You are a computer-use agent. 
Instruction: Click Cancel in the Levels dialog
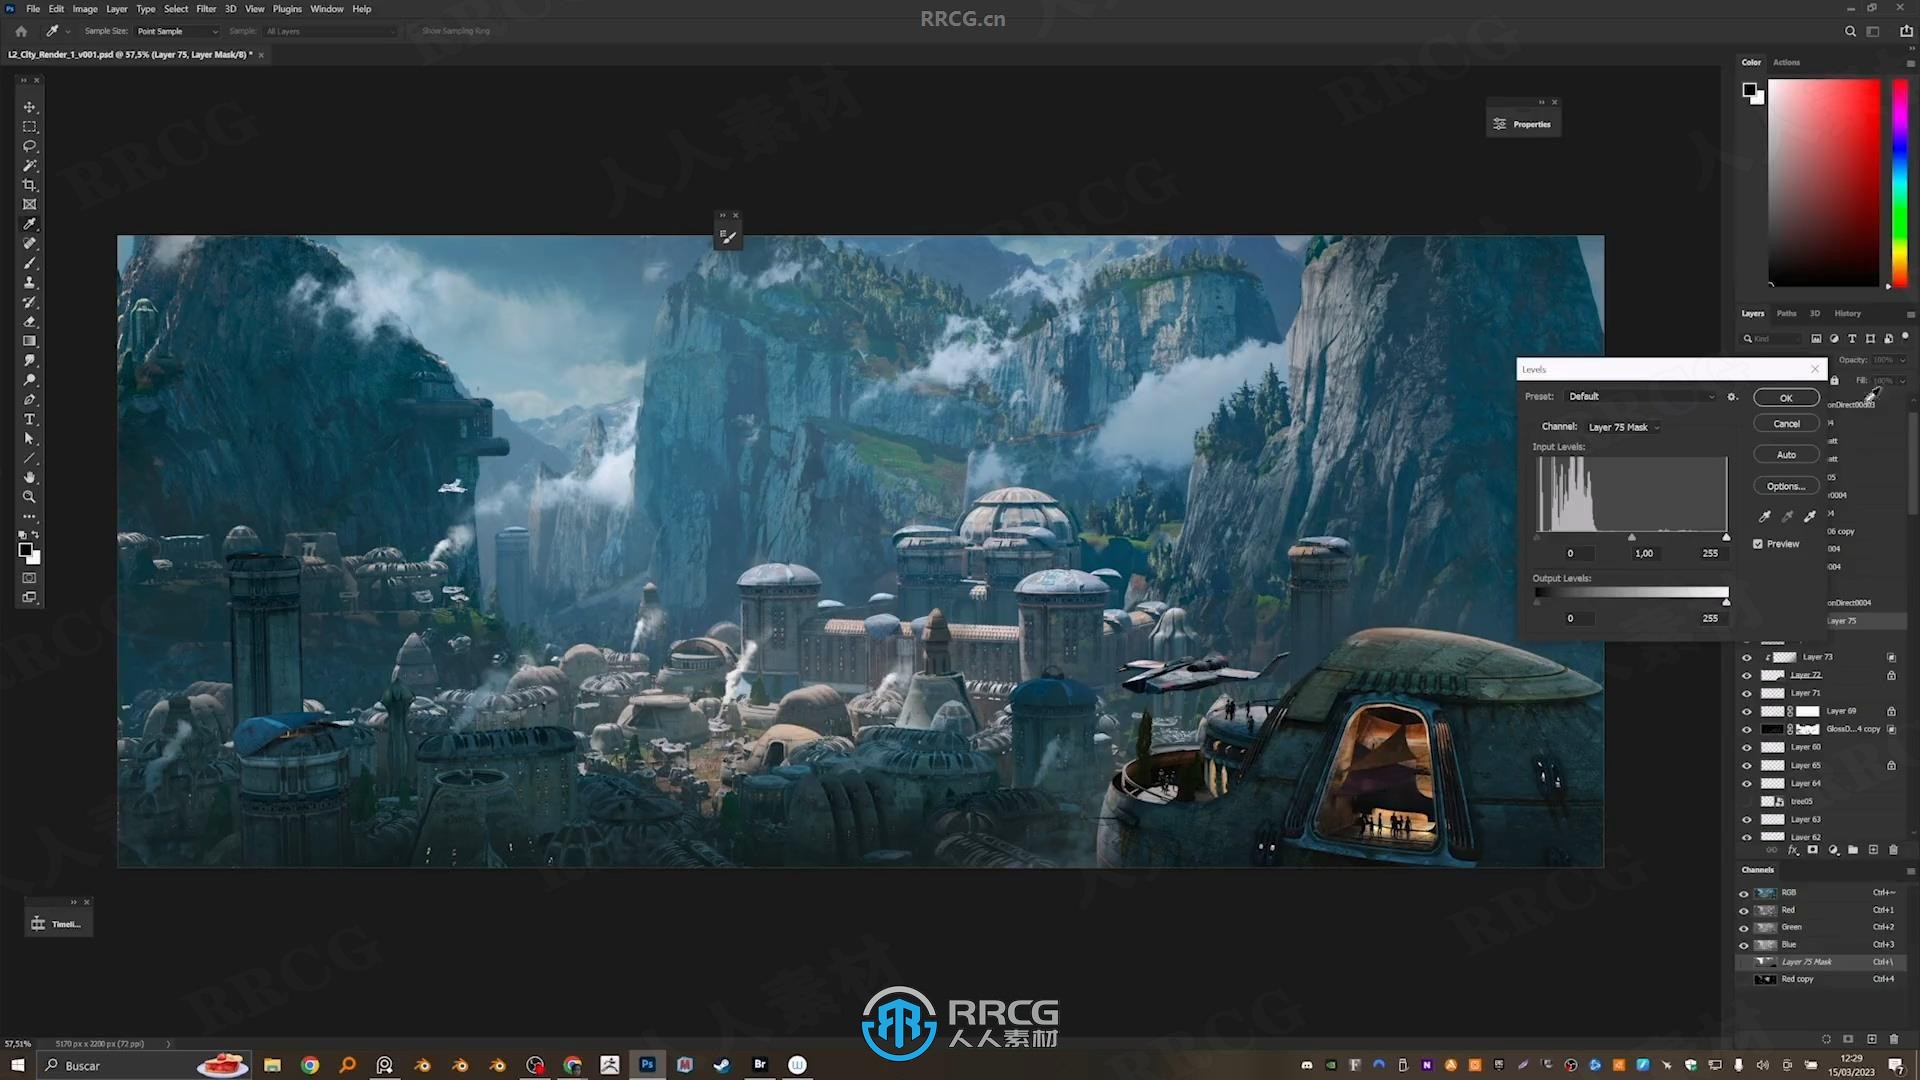point(1786,424)
